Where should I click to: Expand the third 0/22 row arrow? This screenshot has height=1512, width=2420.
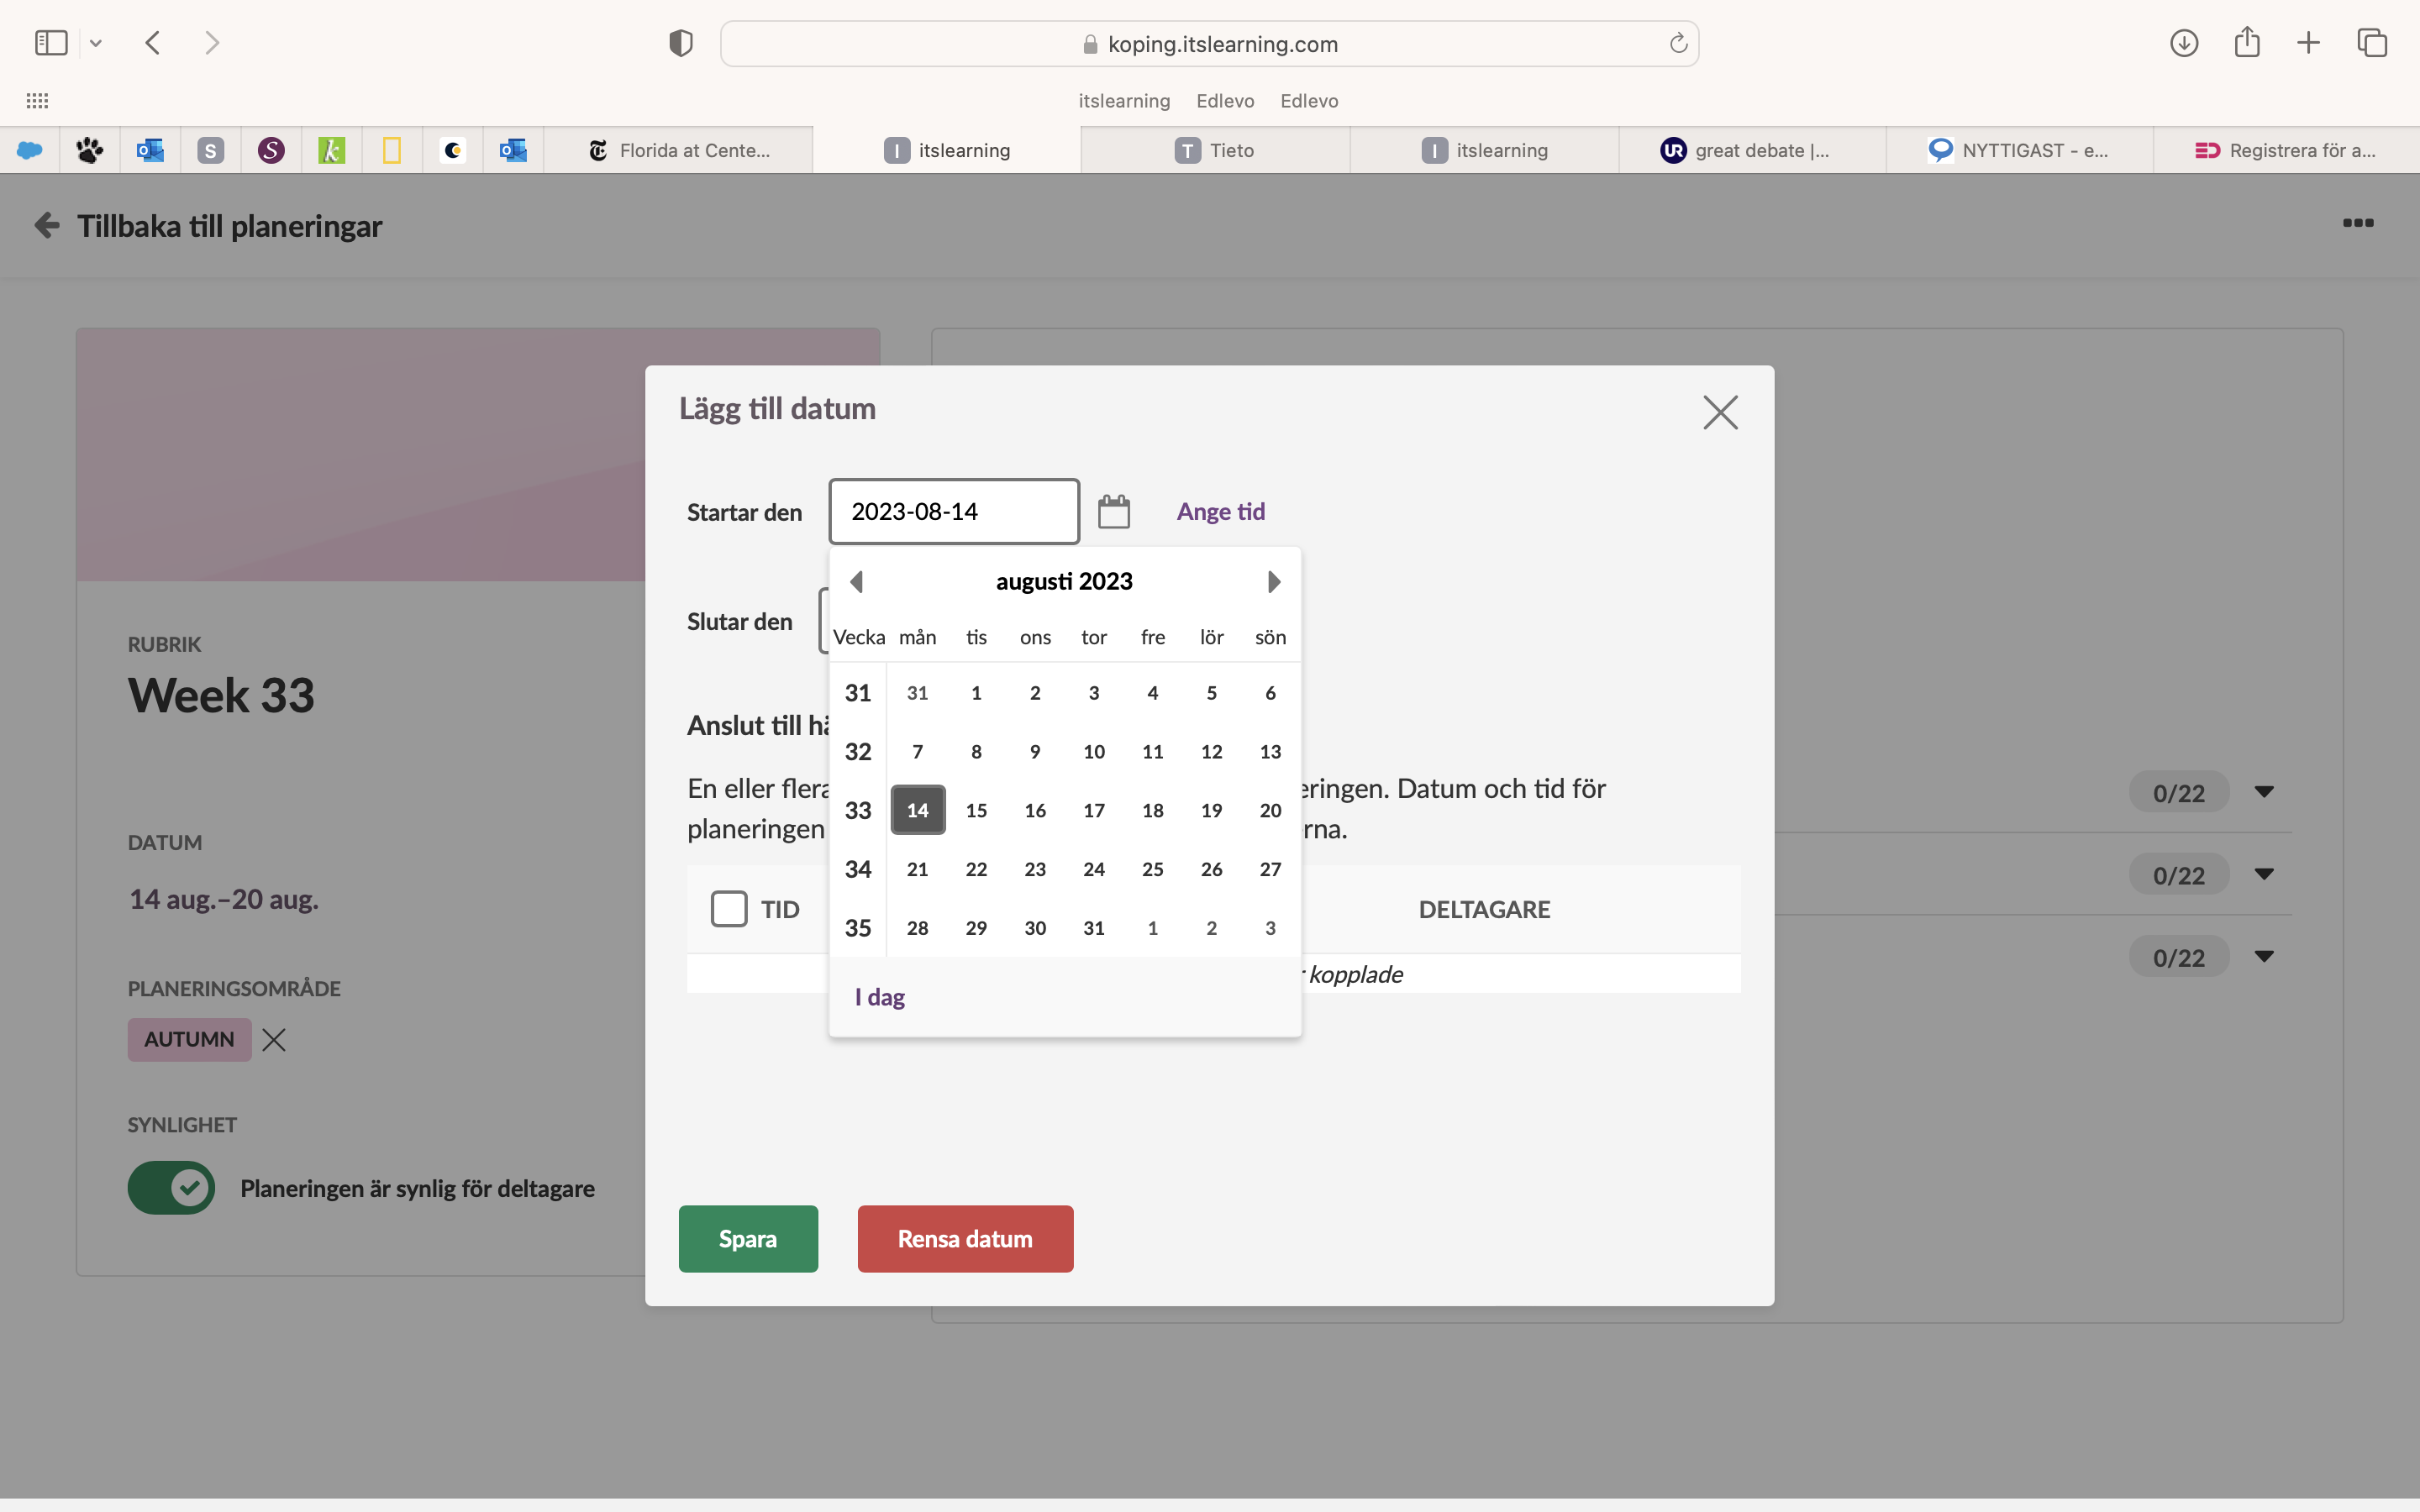2264,957
